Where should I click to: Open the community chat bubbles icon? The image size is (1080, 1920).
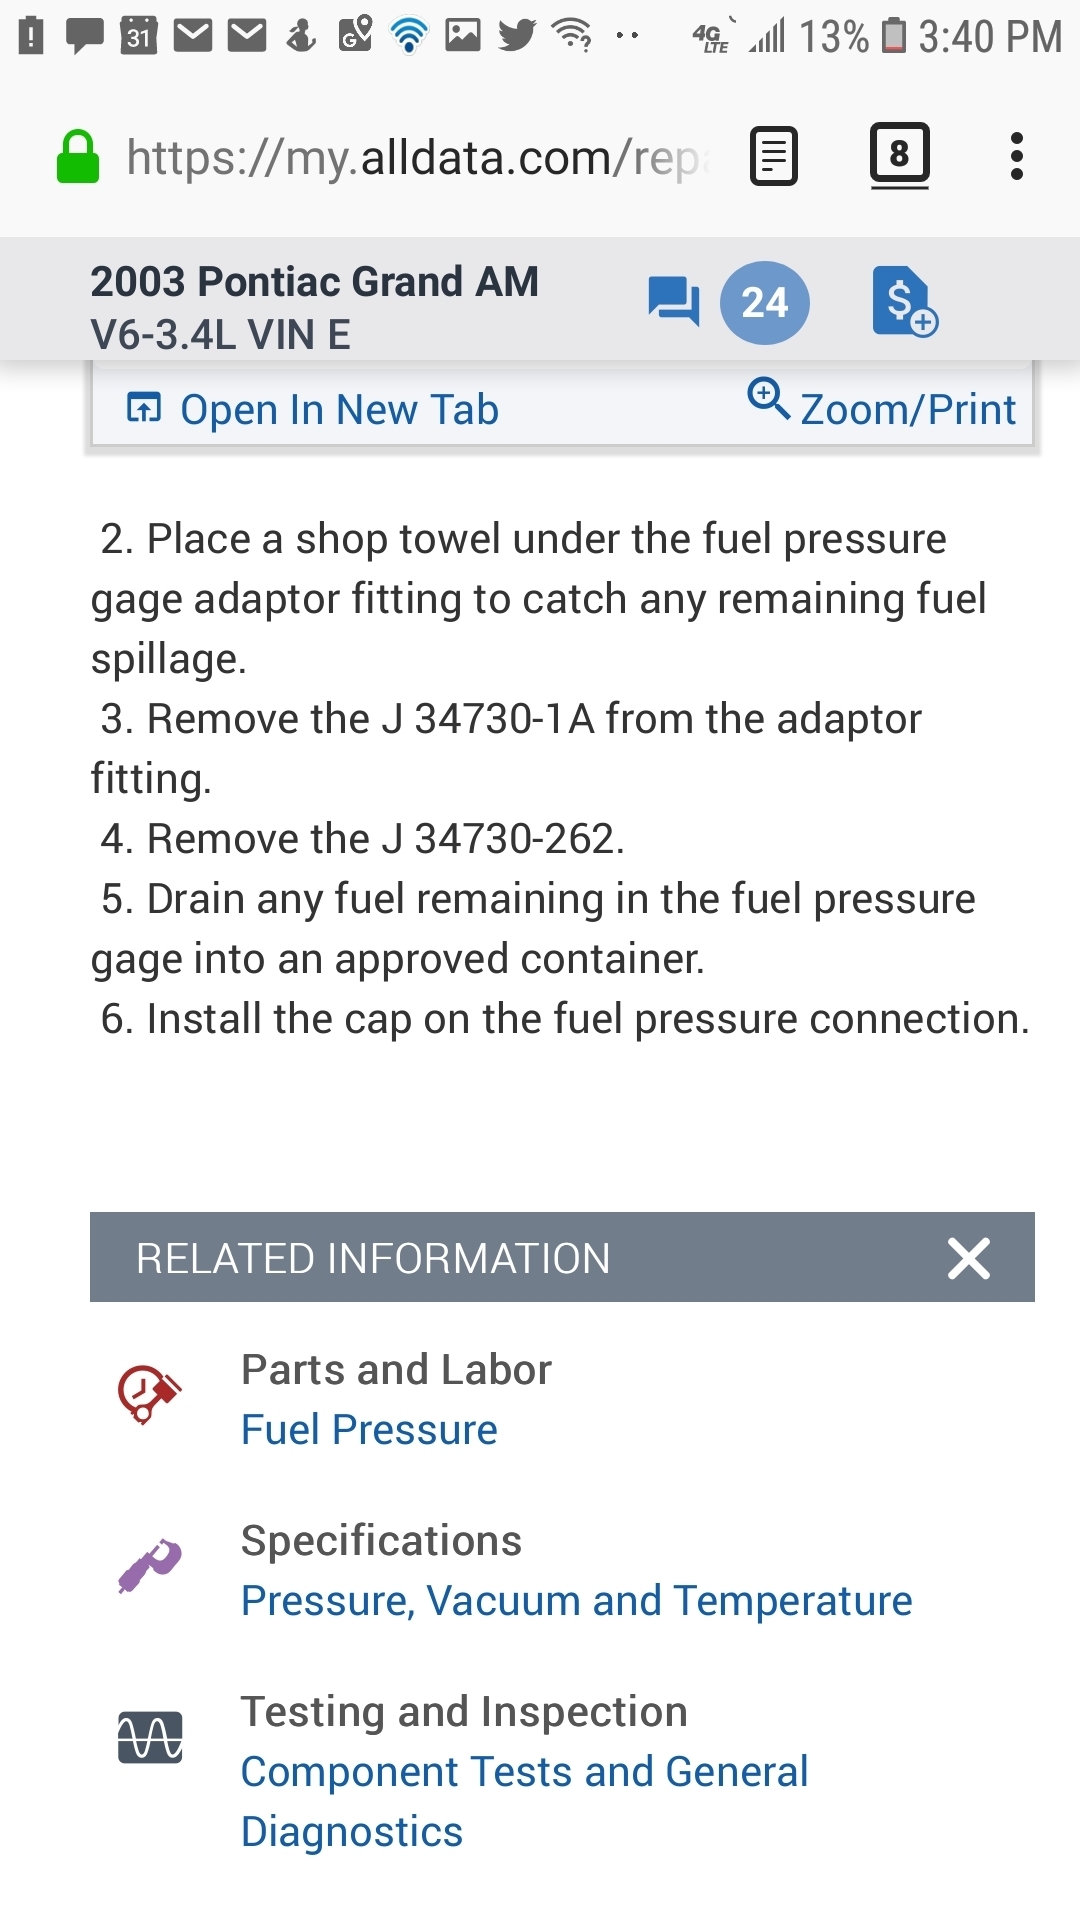pos(673,301)
